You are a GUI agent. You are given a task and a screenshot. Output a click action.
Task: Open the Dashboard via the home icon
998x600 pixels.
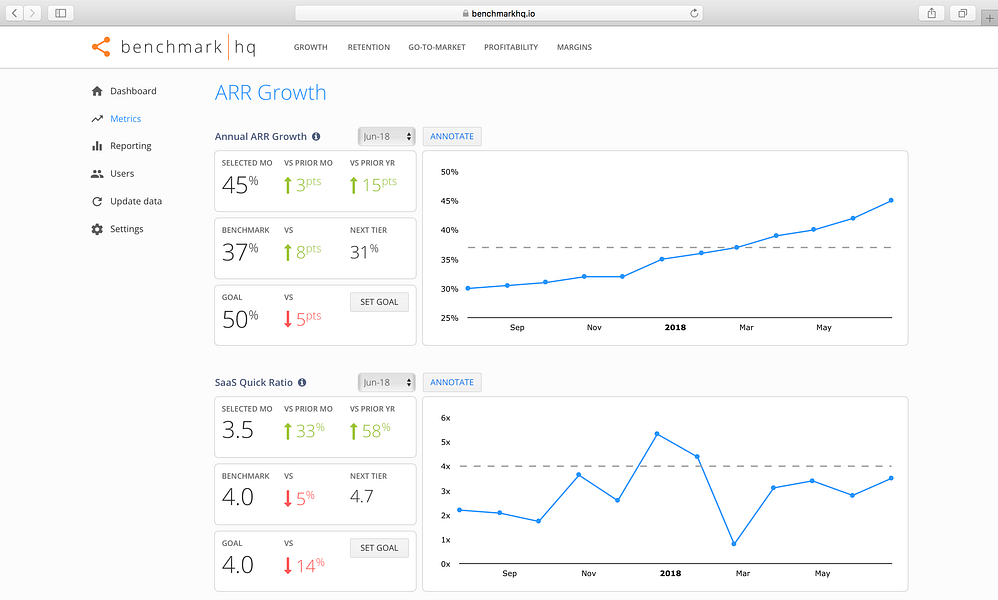96,91
